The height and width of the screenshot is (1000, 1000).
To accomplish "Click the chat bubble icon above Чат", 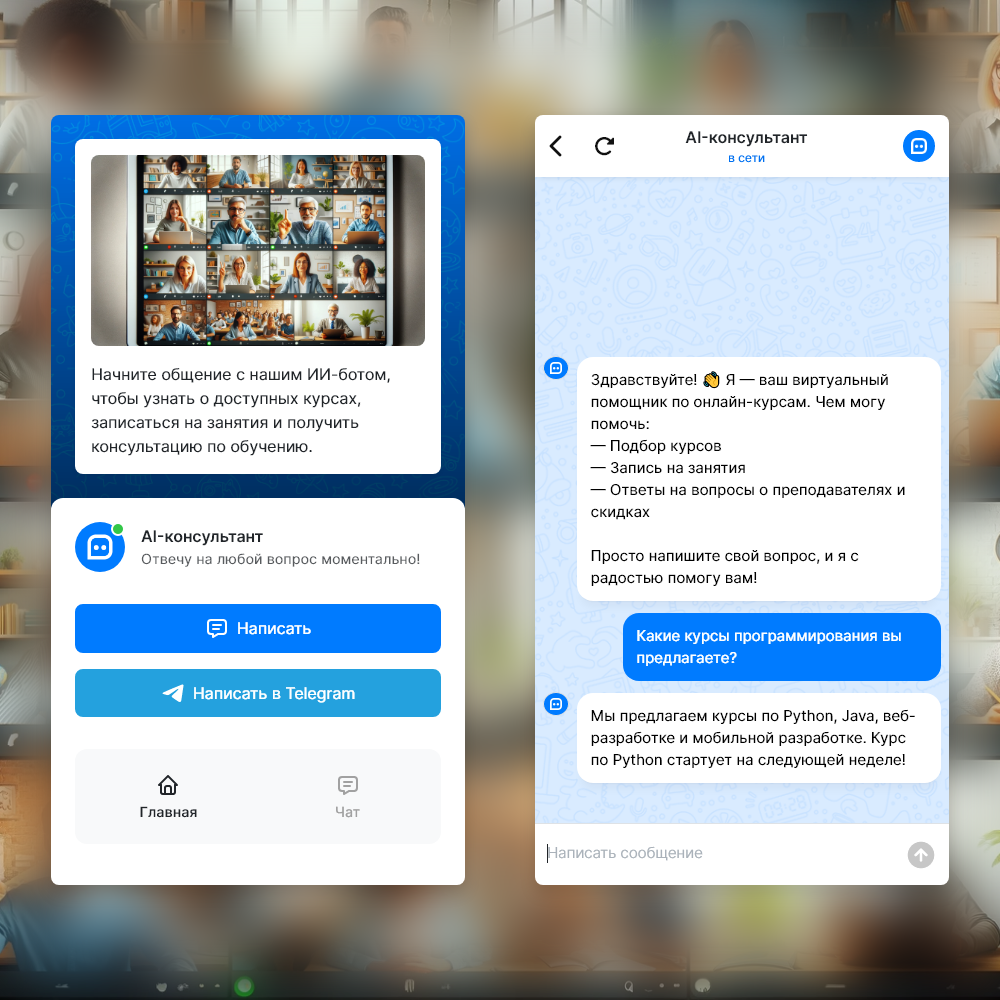I will [348, 785].
